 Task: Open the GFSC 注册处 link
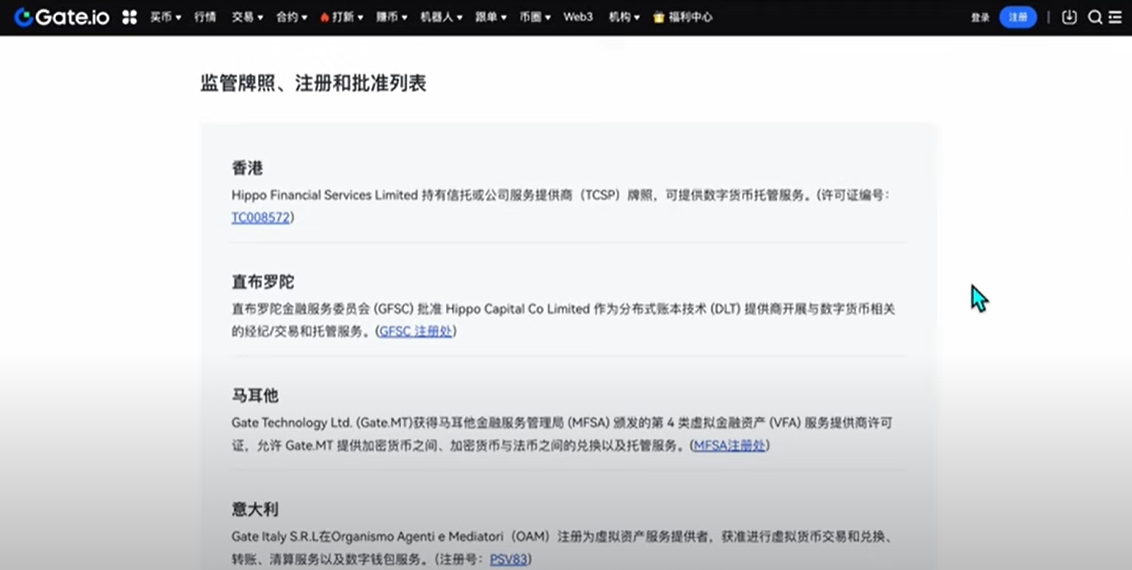[x=417, y=331]
